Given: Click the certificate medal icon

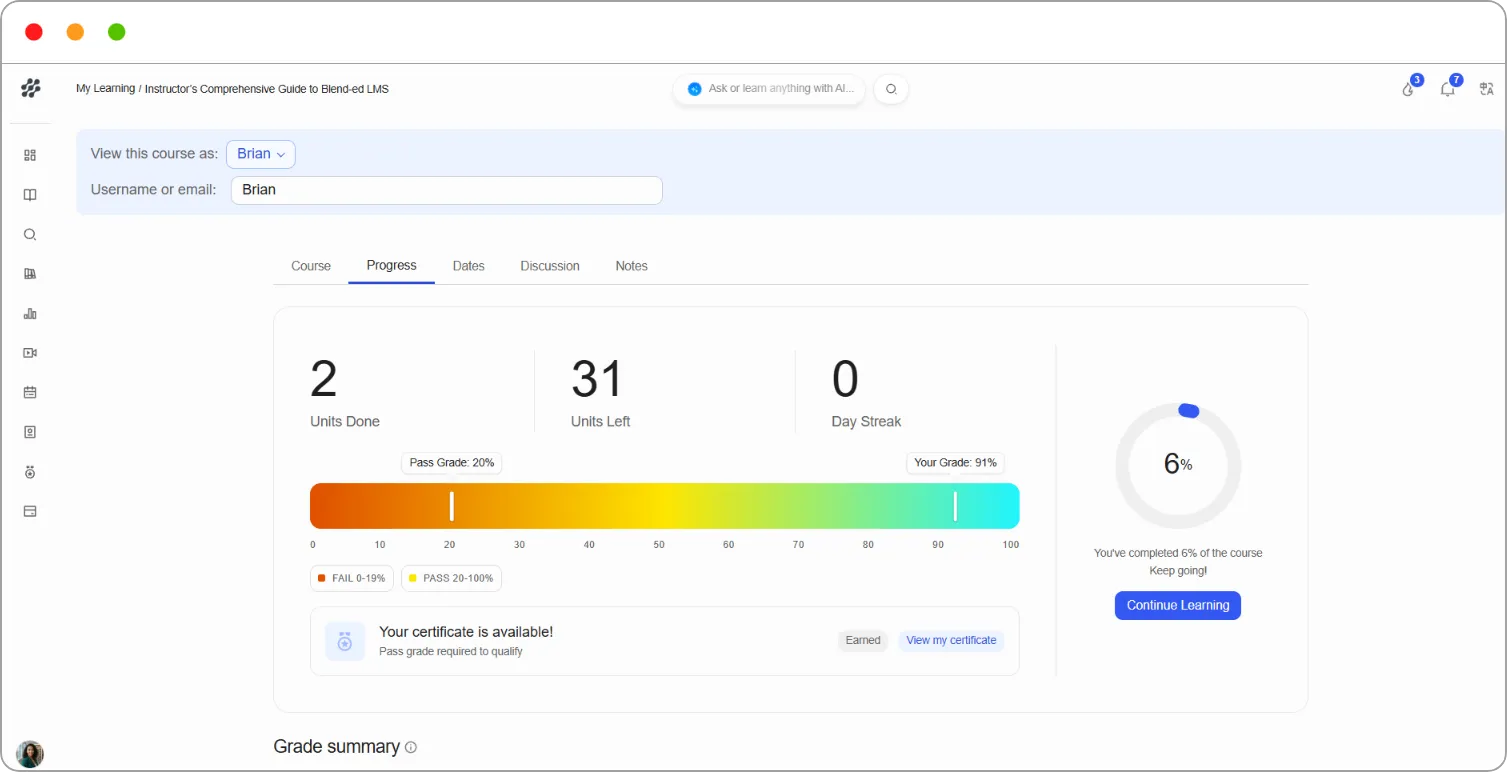Looking at the screenshot, I should pos(345,641).
